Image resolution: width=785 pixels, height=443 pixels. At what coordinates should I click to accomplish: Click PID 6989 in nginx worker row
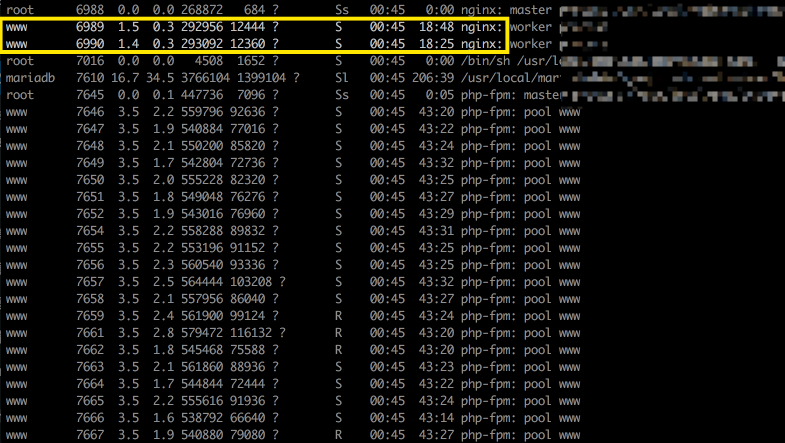pyautogui.click(x=90, y=27)
